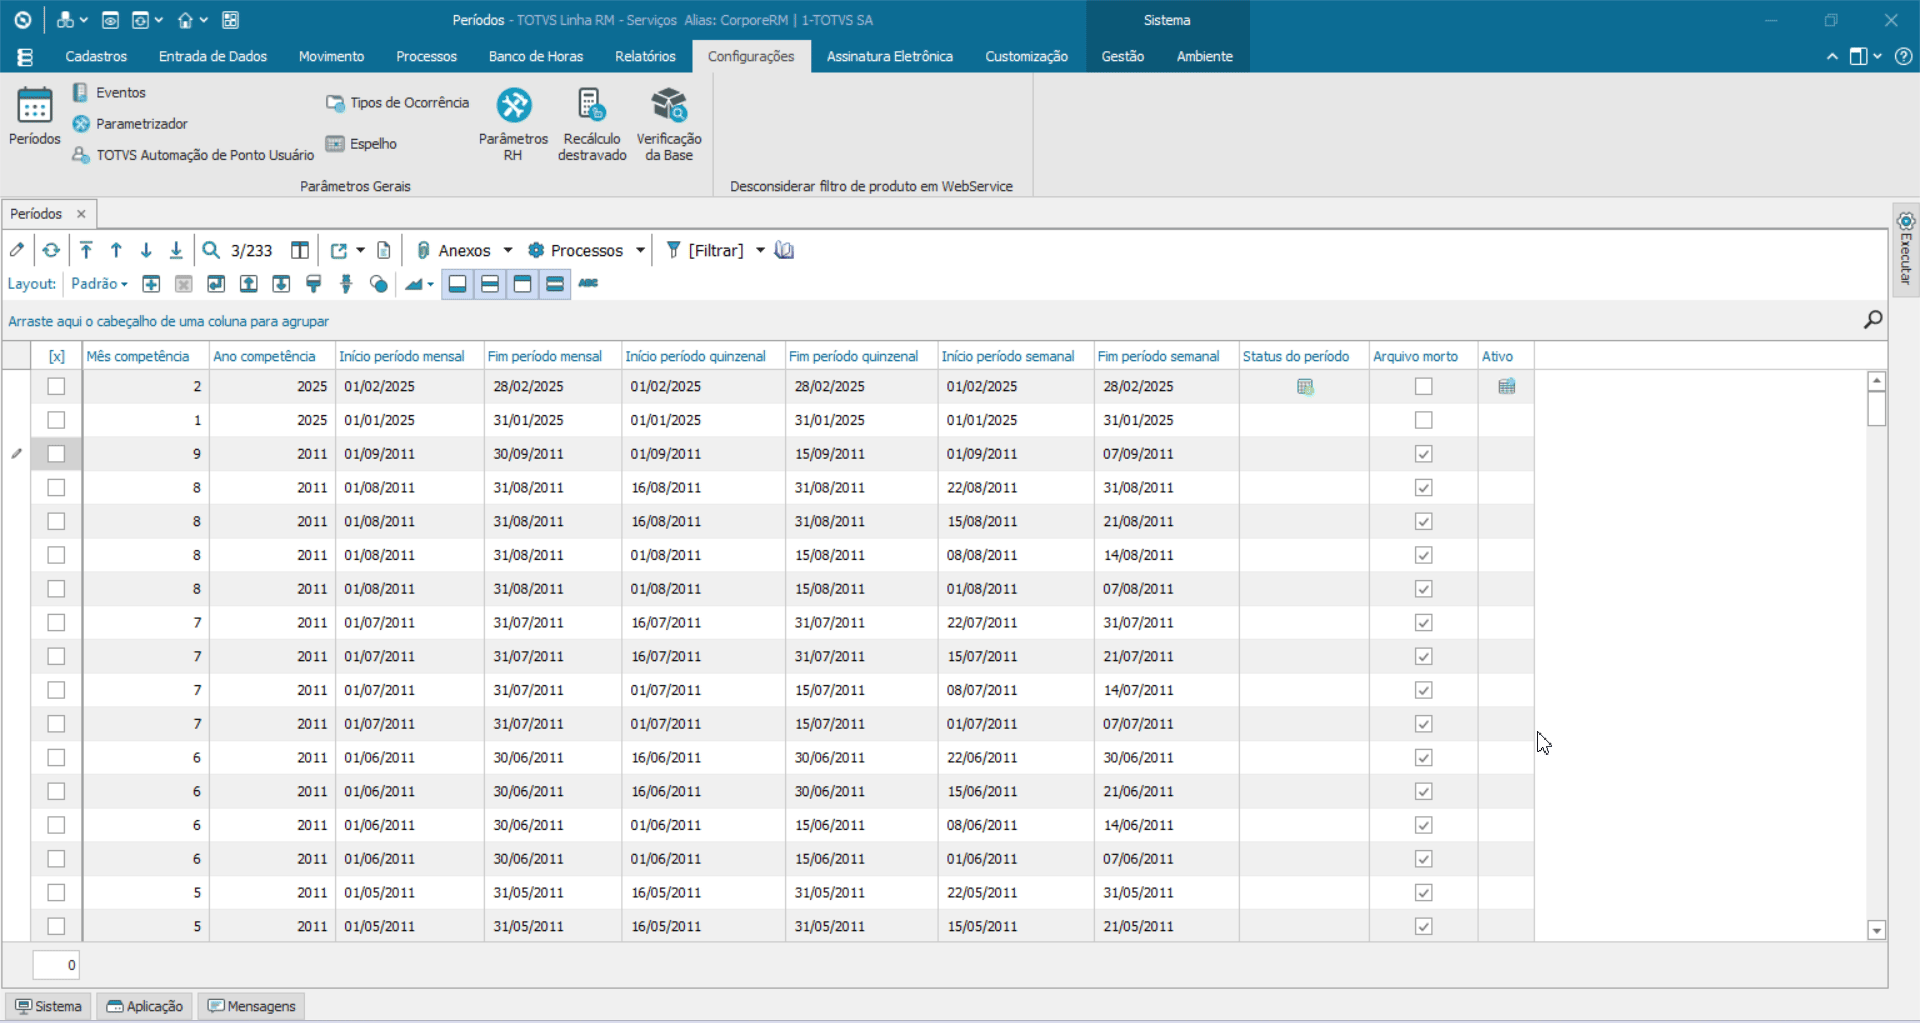Open the columns chooser icon
Viewport: 1920px width, 1023px height.
[x=299, y=250]
